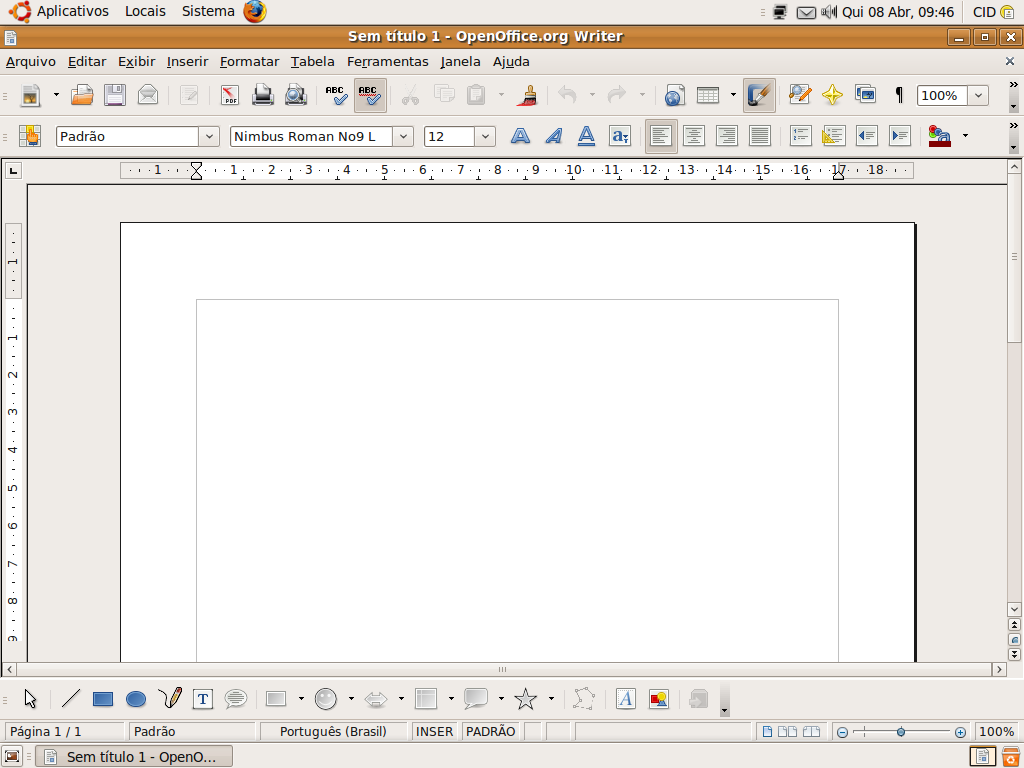Expand the basic shapes dropdown
1024x768 pixels.
300,699
